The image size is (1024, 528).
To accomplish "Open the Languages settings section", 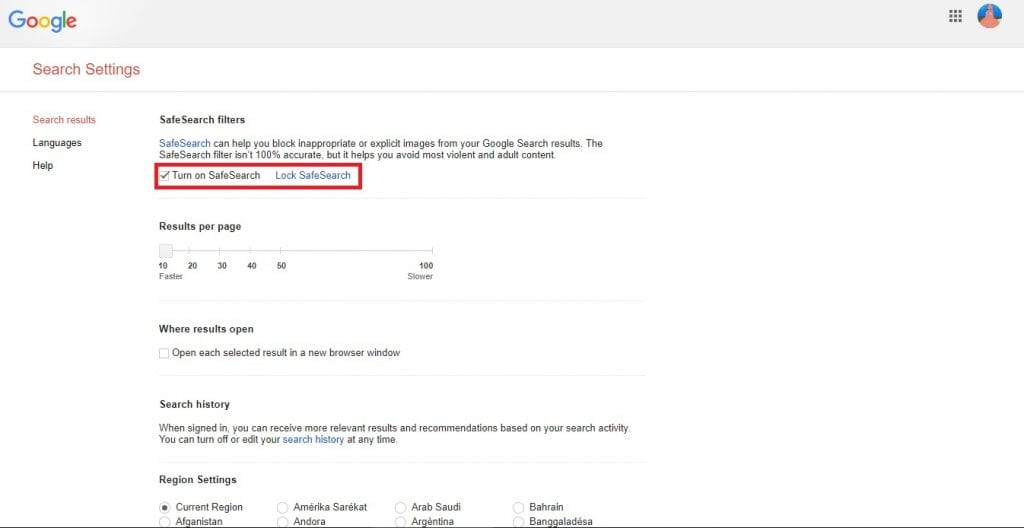I will pyautogui.click(x=57, y=142).
